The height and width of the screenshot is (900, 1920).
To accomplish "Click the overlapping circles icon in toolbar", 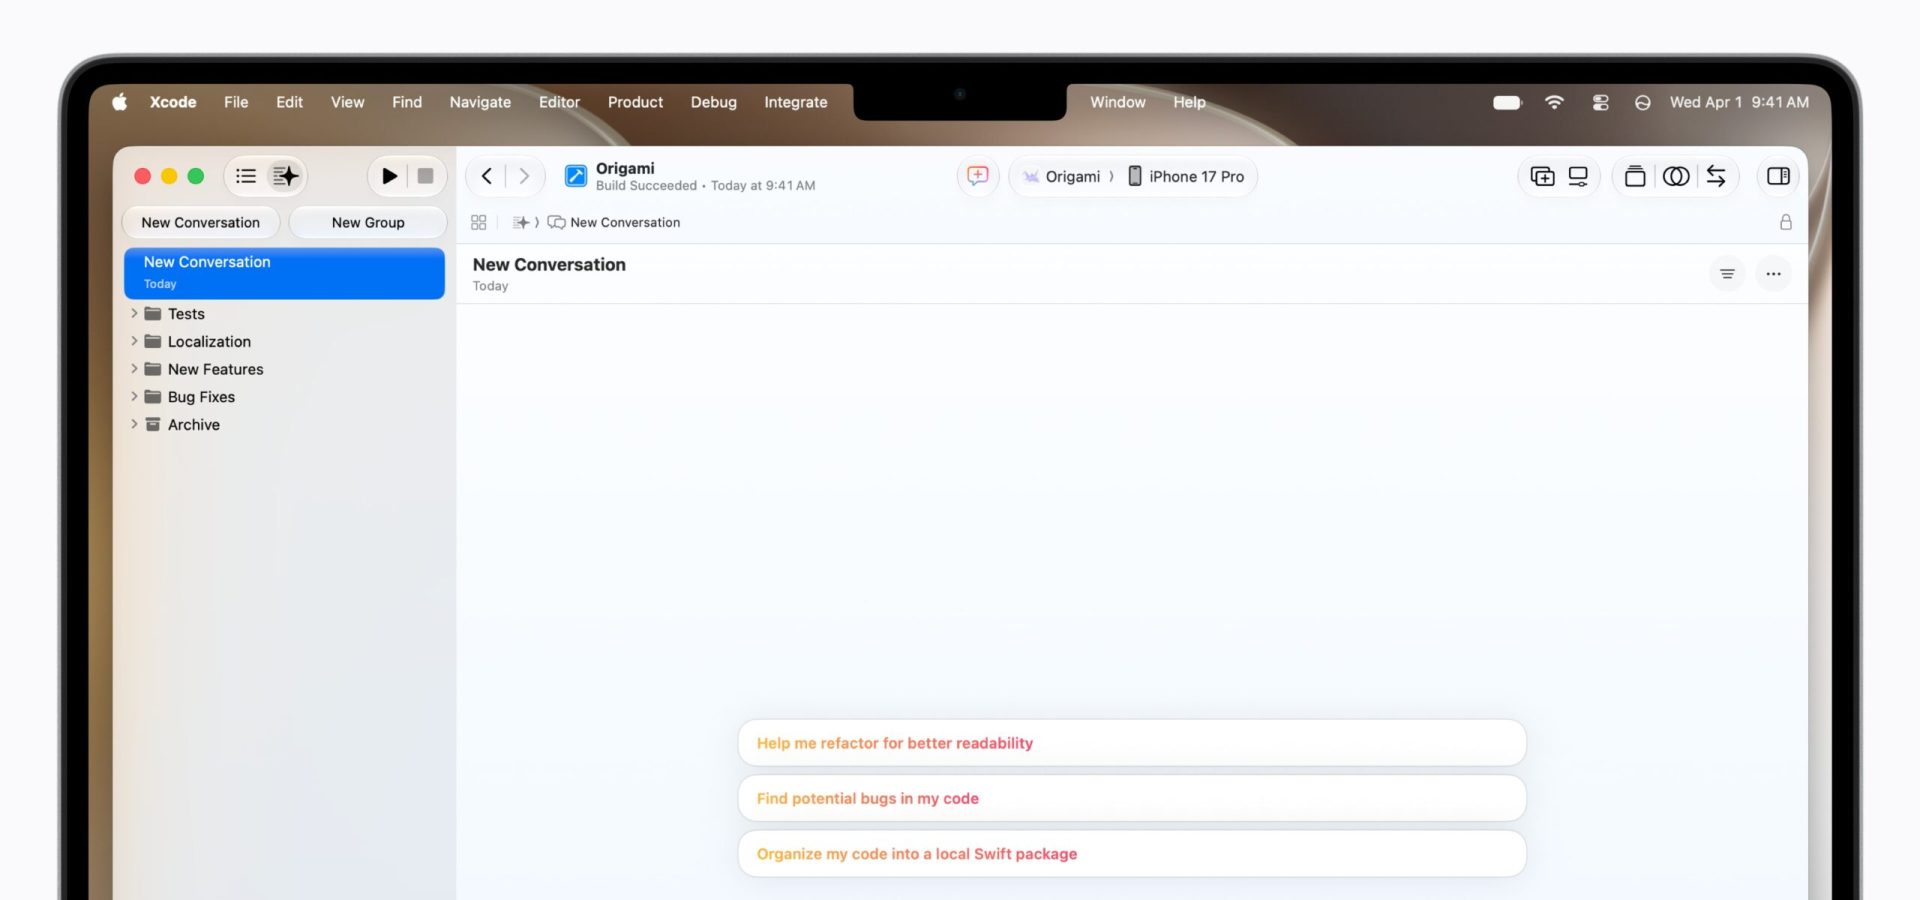I will click(x=1676, y=176).
